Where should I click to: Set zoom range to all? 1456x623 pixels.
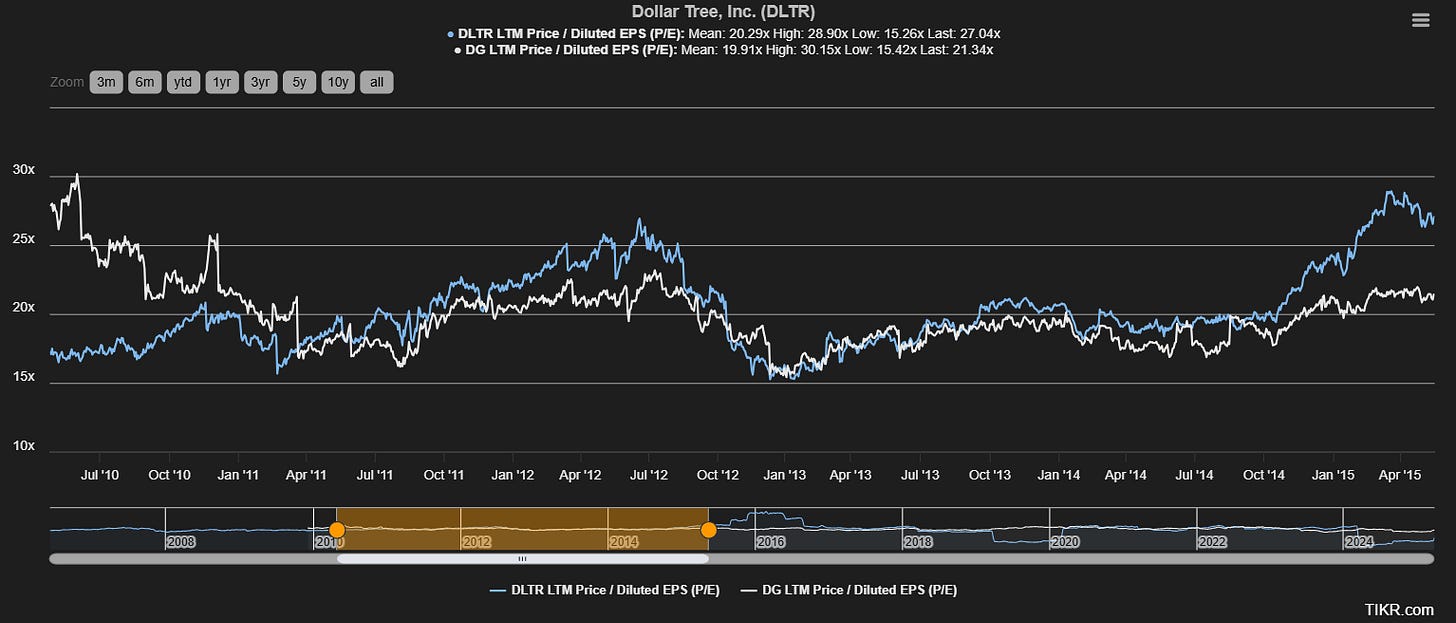coord(376,82)
